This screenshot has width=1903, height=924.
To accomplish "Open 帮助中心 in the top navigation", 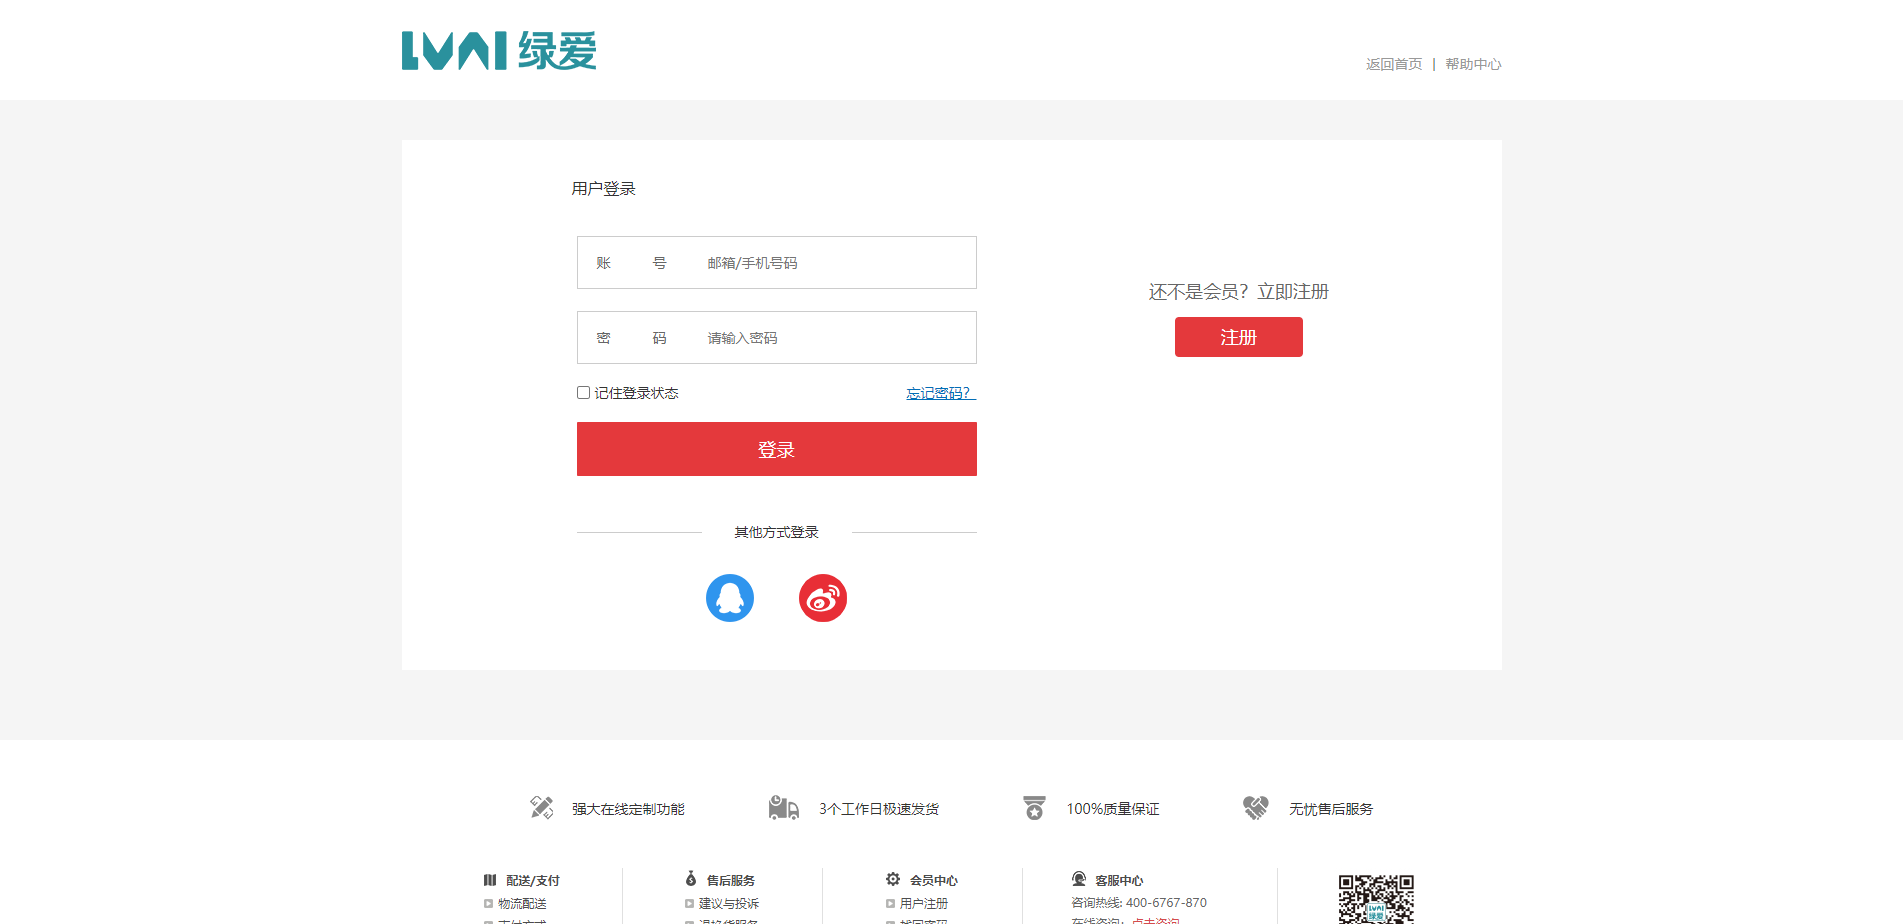I will pos(1472,64).
